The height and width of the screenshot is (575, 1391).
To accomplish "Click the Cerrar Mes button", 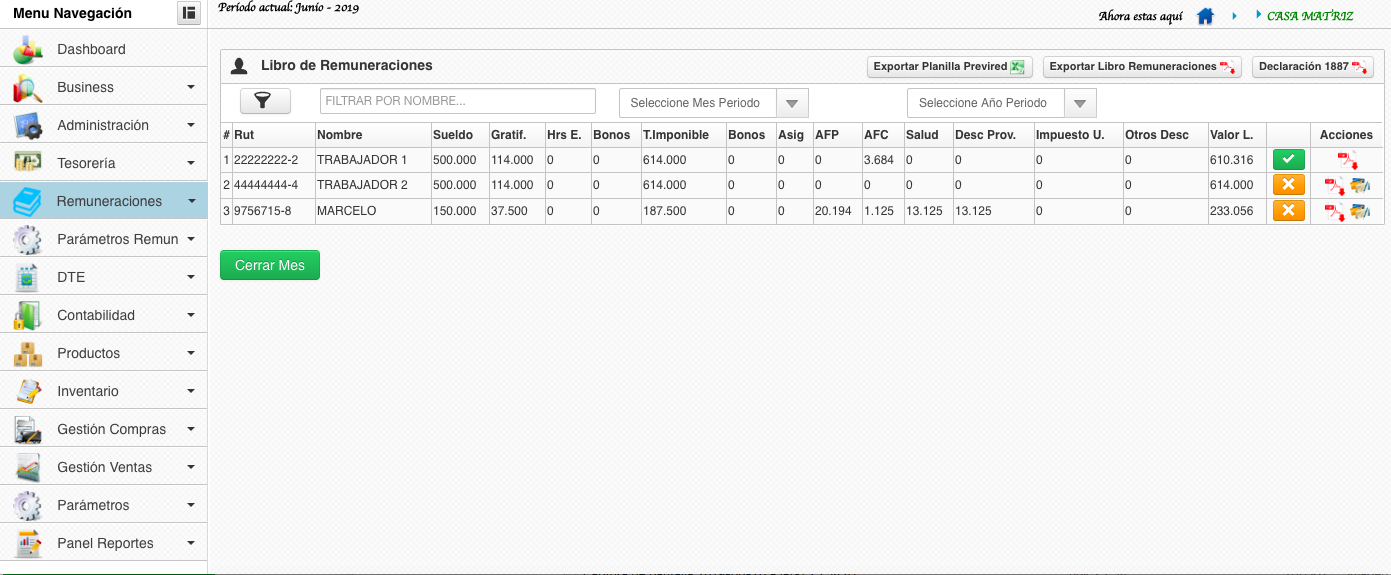I will [270, 265].
